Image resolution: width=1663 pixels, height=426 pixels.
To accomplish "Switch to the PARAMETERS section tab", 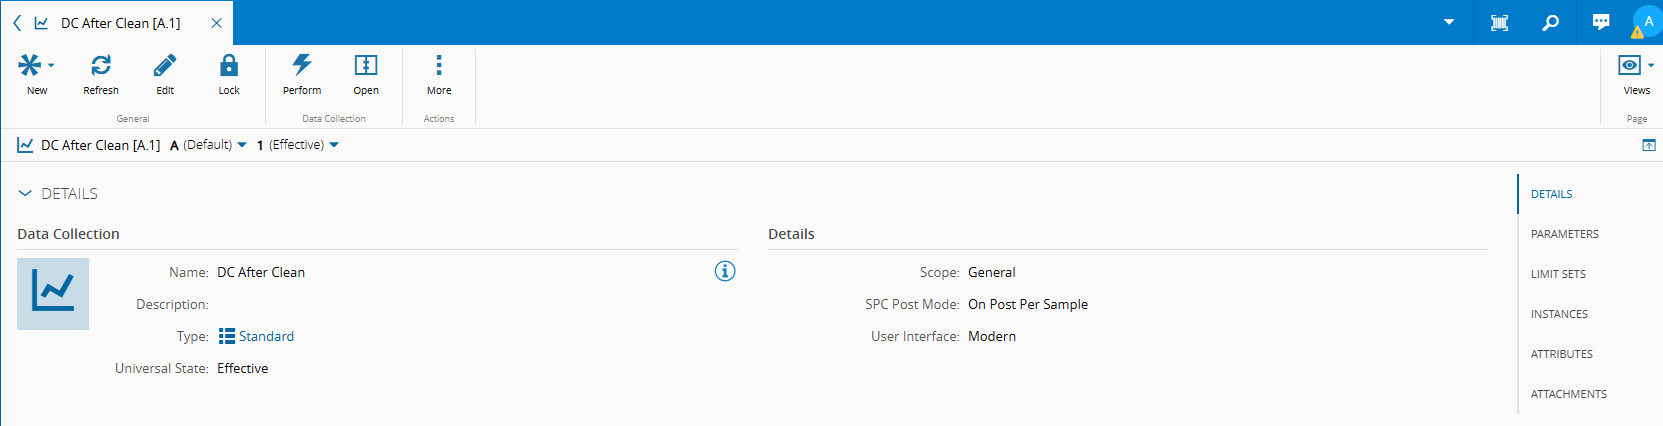I will coord(1564,234).
